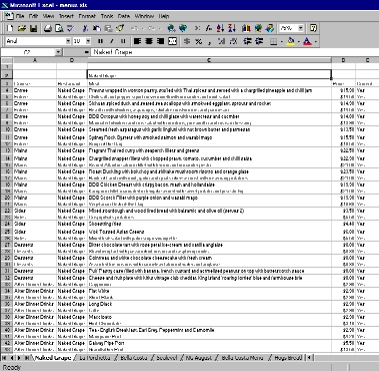Expand the Arial font name dropdown
Image resolution: width=379 pixels, height=371 pixels.
tap(68, 41)
